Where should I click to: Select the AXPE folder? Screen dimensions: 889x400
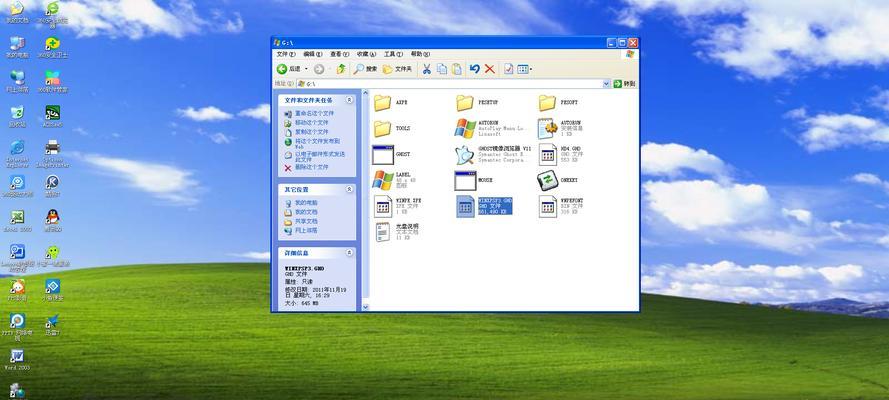(383, 103)
